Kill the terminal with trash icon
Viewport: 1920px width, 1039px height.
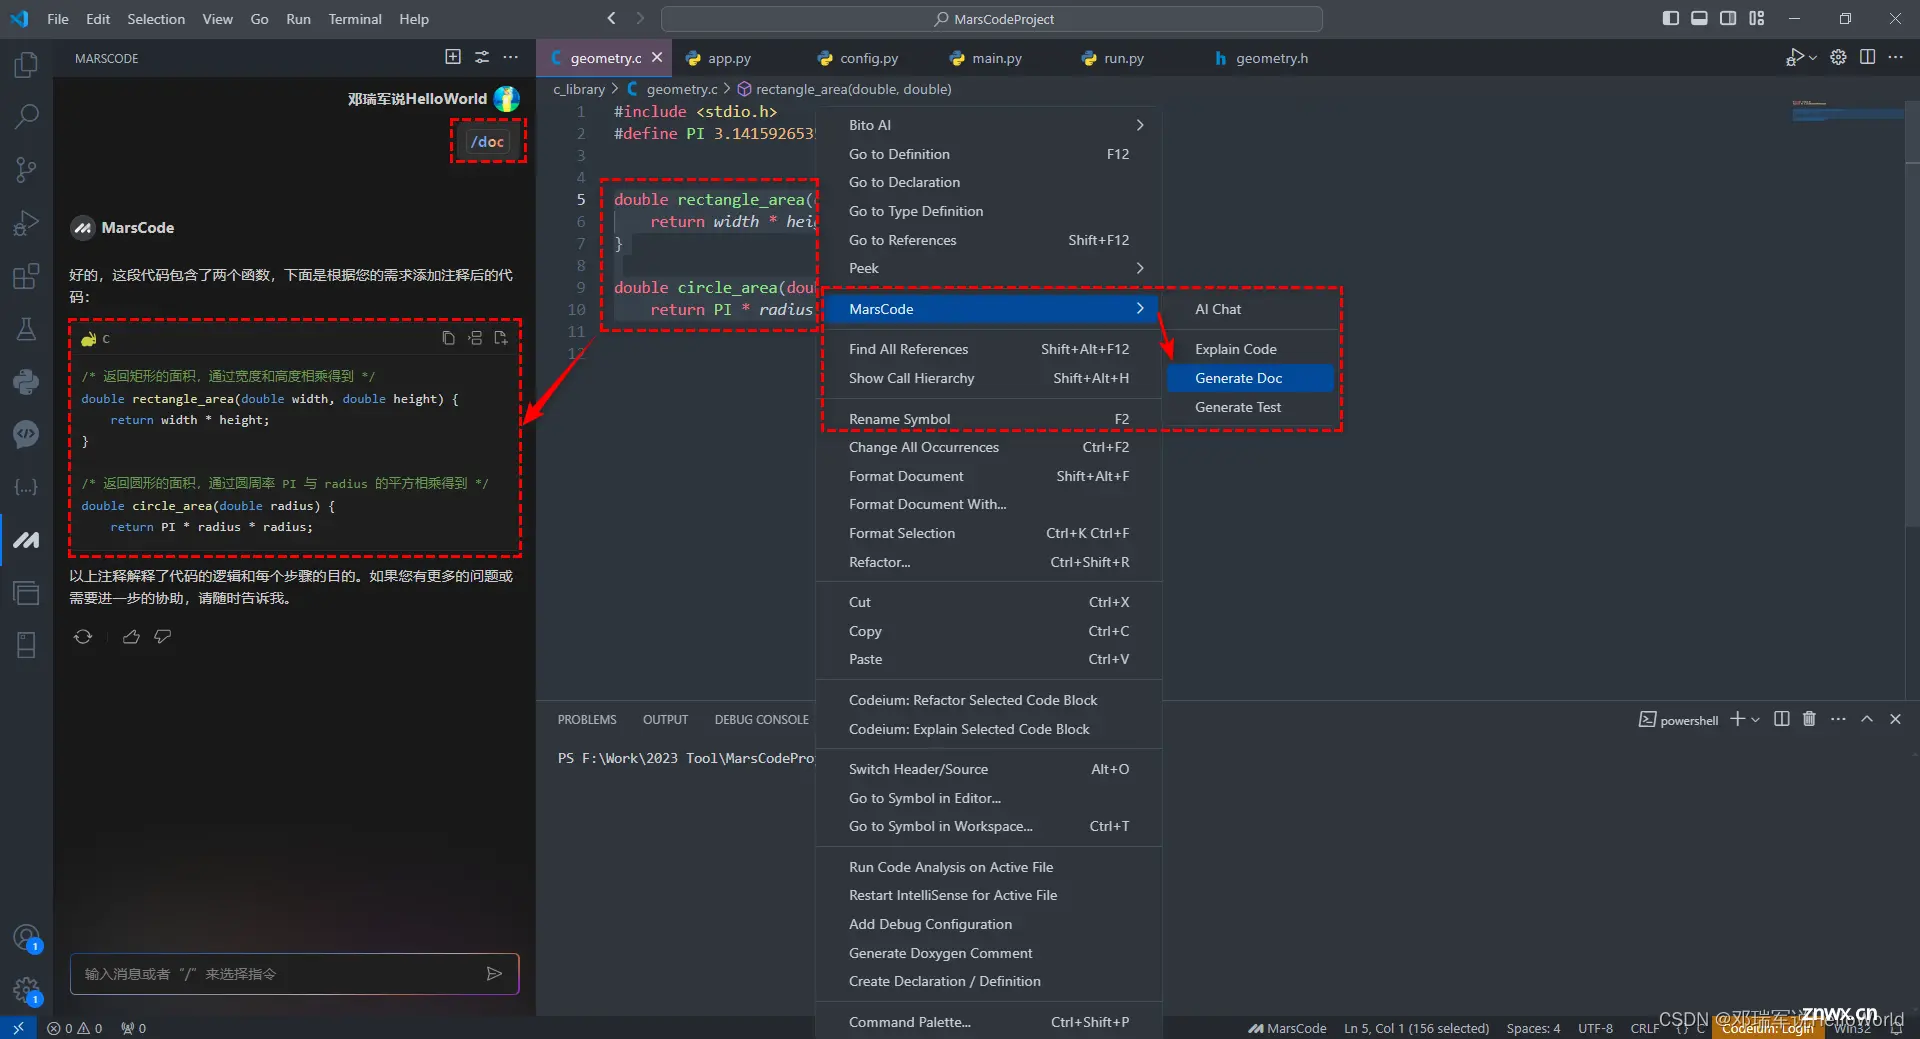pyautogui.click(x=1809, y=719)
